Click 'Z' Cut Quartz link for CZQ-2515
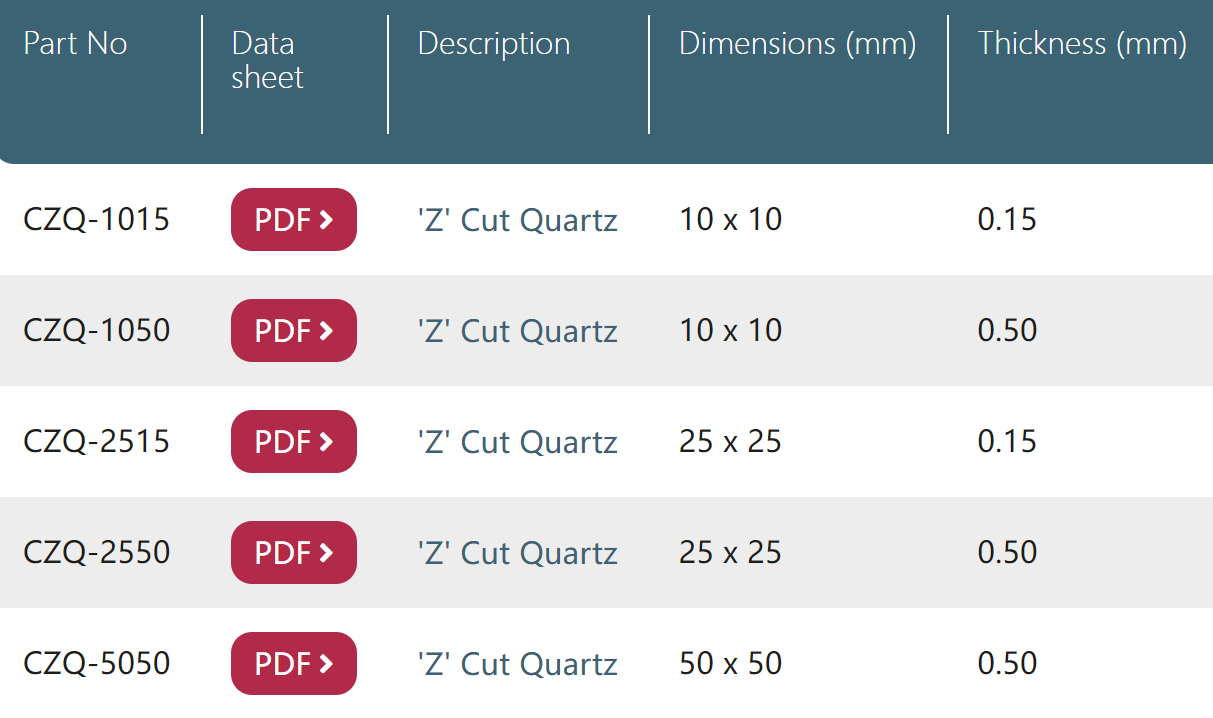 pyautogui.click(x=518, y=442)
